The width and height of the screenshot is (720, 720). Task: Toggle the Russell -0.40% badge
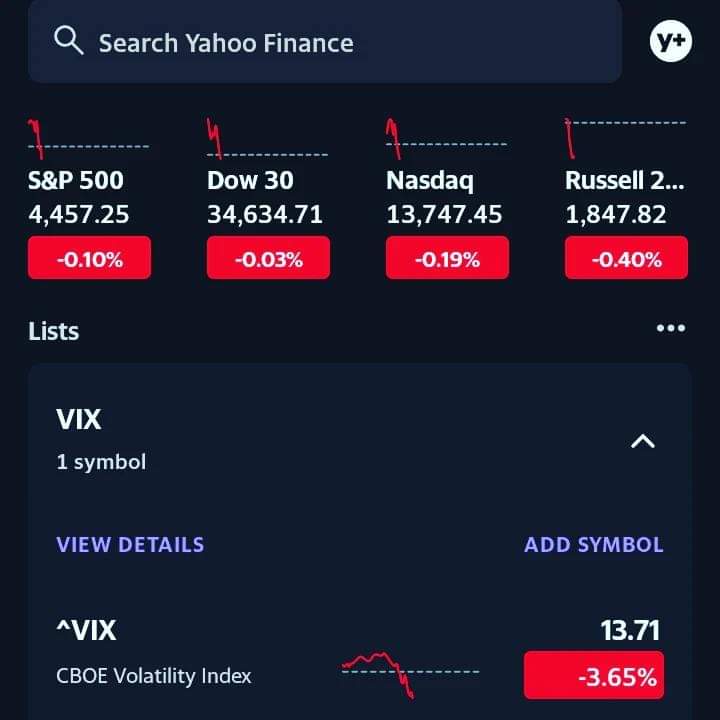626,258
